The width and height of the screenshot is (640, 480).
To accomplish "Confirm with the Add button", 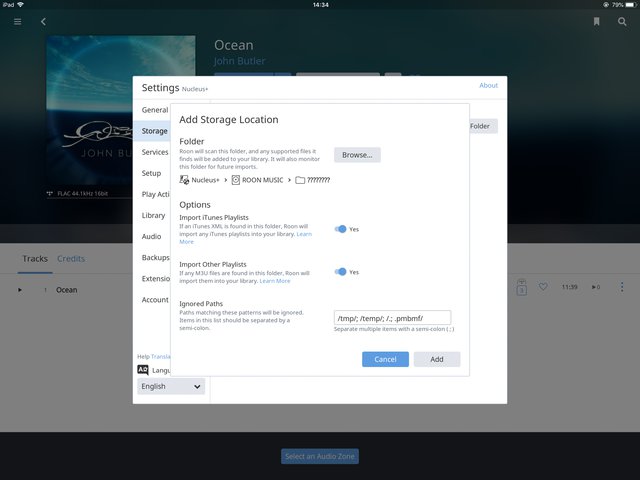I will point(437,359).
